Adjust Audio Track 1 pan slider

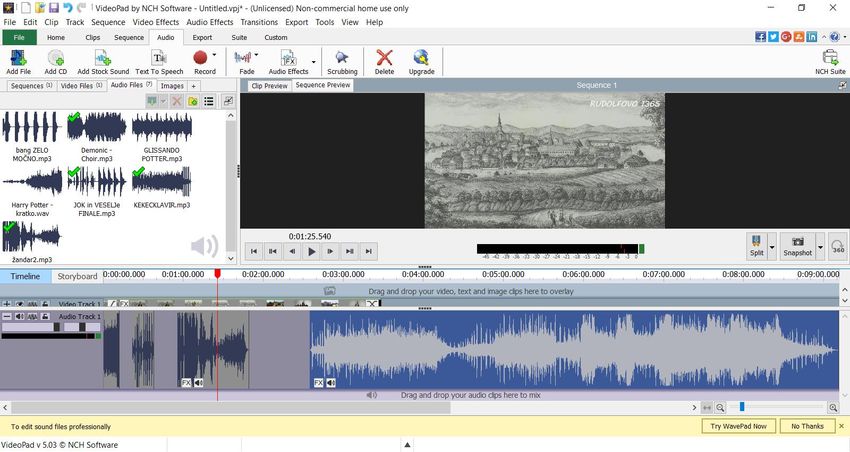pos(82,327)
